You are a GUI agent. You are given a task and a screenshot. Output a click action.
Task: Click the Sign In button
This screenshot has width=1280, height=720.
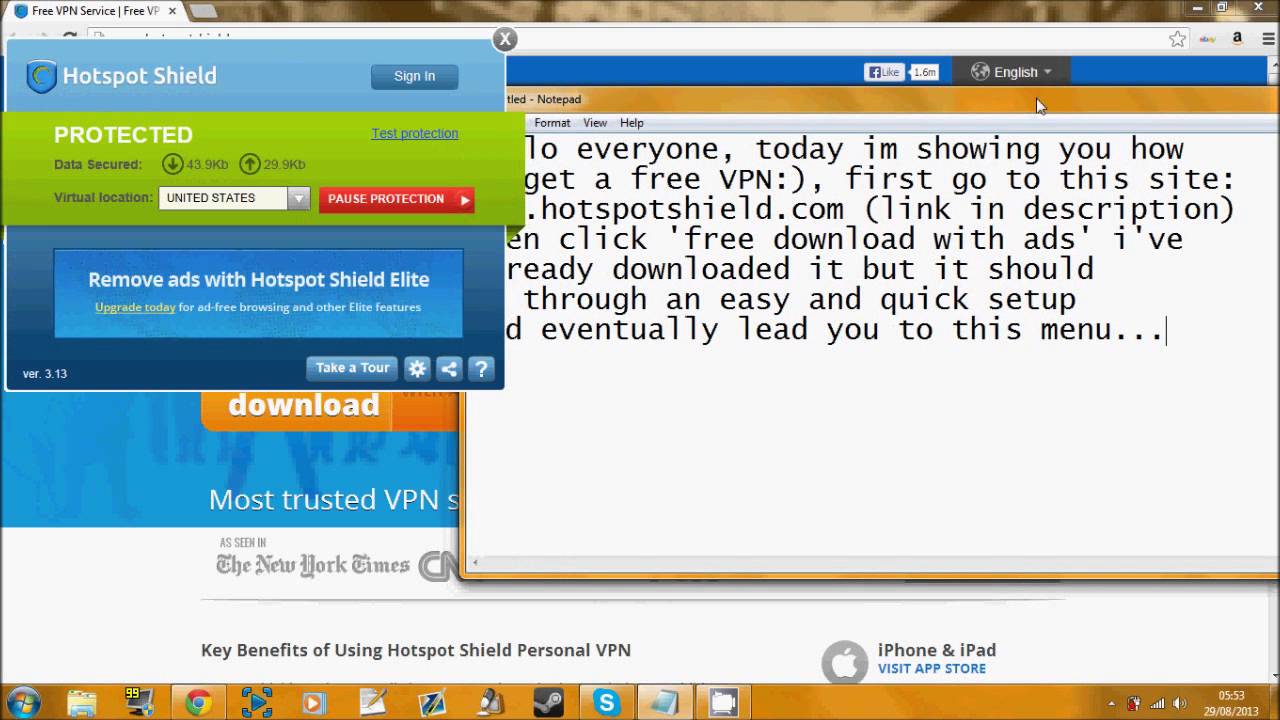tap(414, 76)
